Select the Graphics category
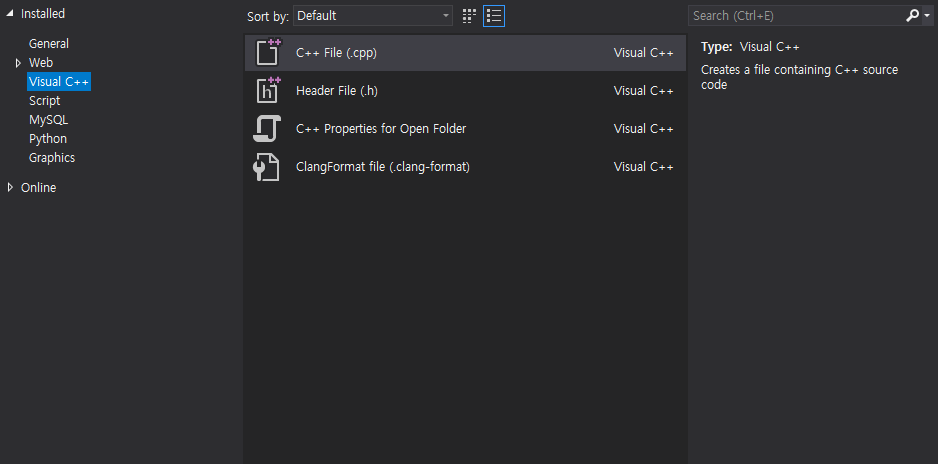 tap(52, 158)
